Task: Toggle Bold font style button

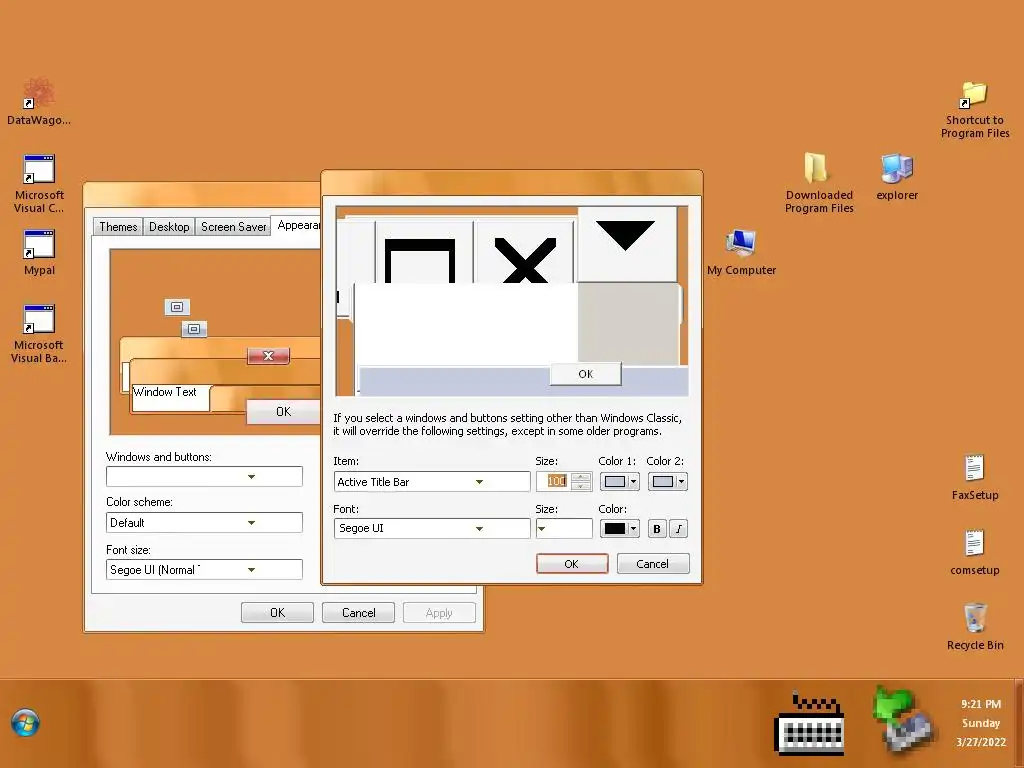Action: (x=657, y=528)
